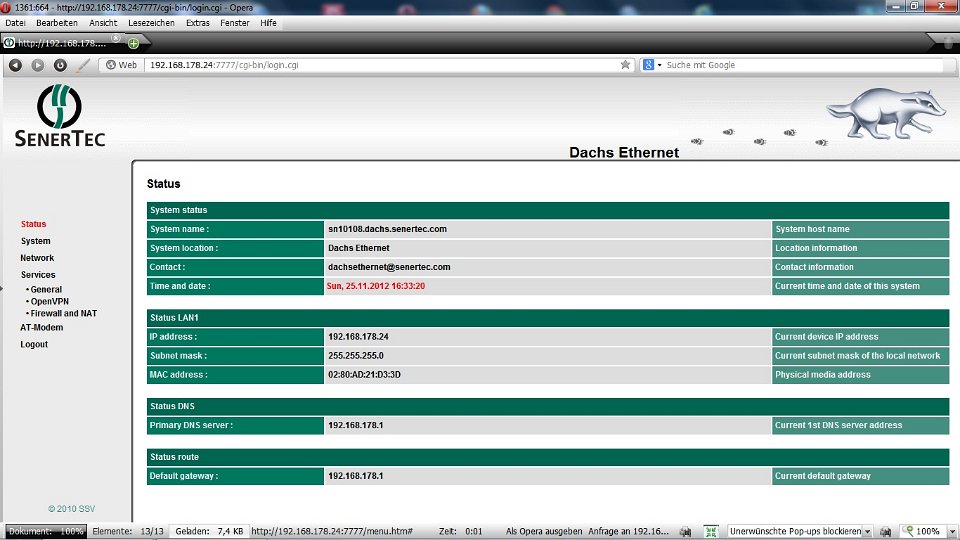Open the Google search engine dropdown
The image size is (960, 540).
click(x=652, y=65)
